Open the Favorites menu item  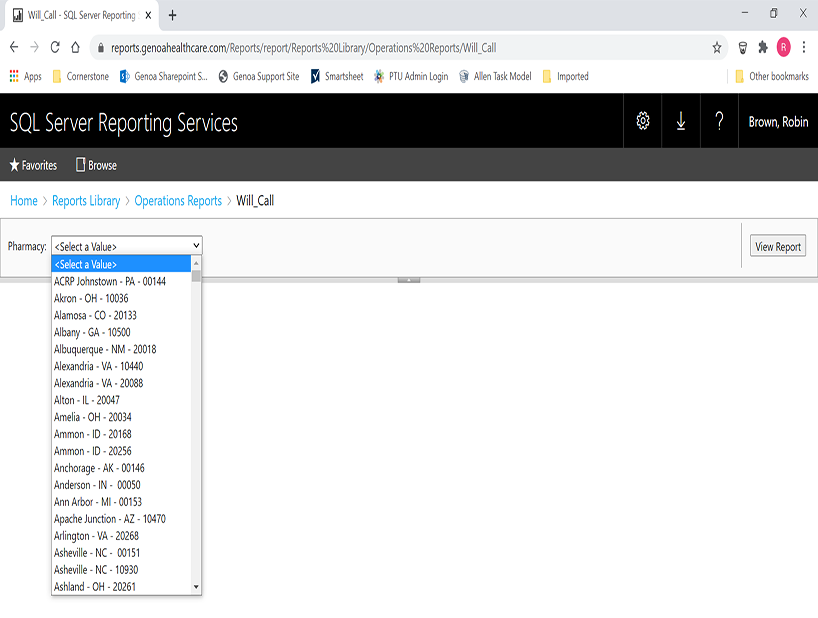pyautogui.click(x=33, y=165)
